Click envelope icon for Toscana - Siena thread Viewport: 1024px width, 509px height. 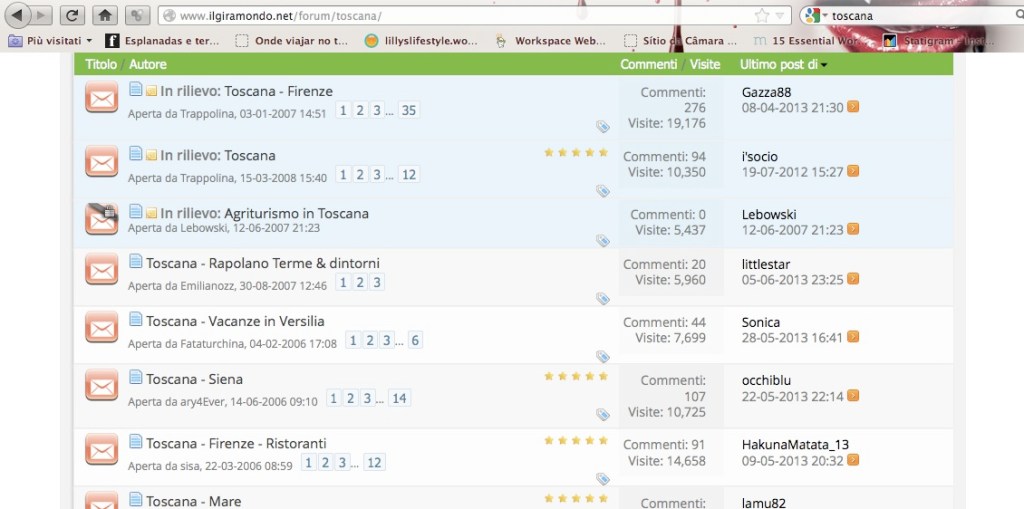tap(102, 385)
